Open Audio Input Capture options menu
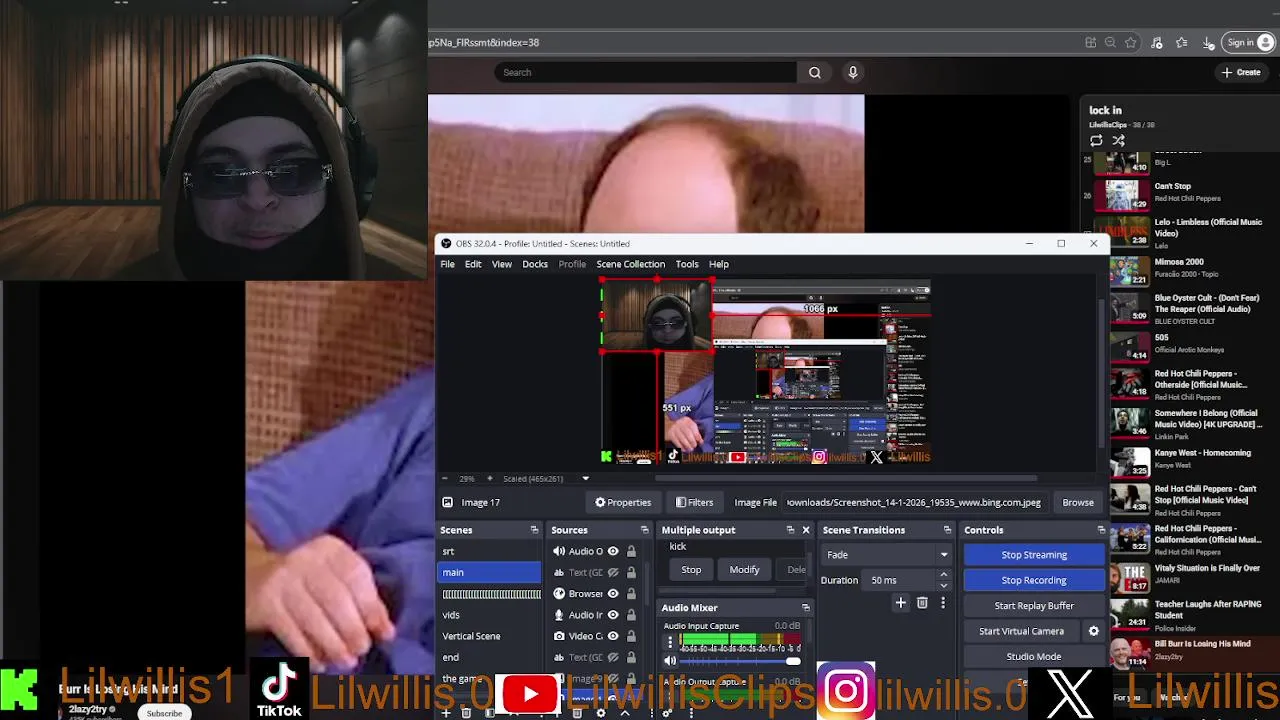The width and height of the screenshot is (1280, 720). point(670,643)
